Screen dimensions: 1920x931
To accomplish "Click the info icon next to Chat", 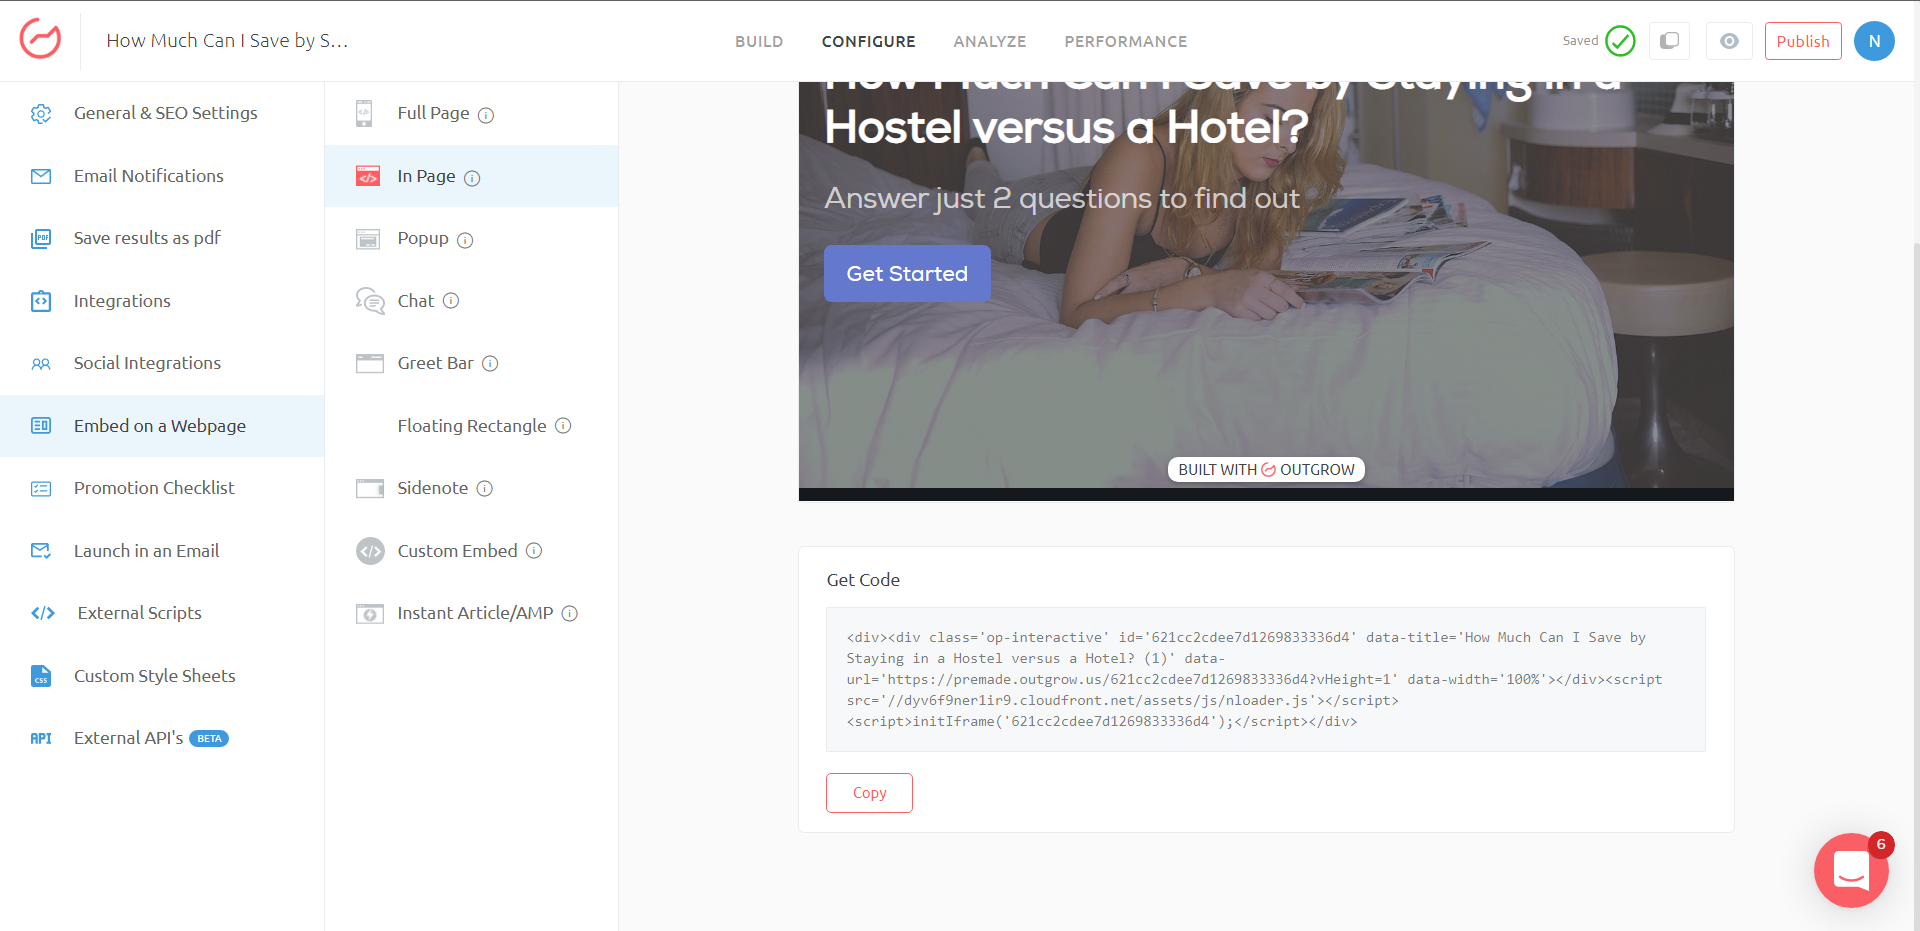I will pos(451,301).
